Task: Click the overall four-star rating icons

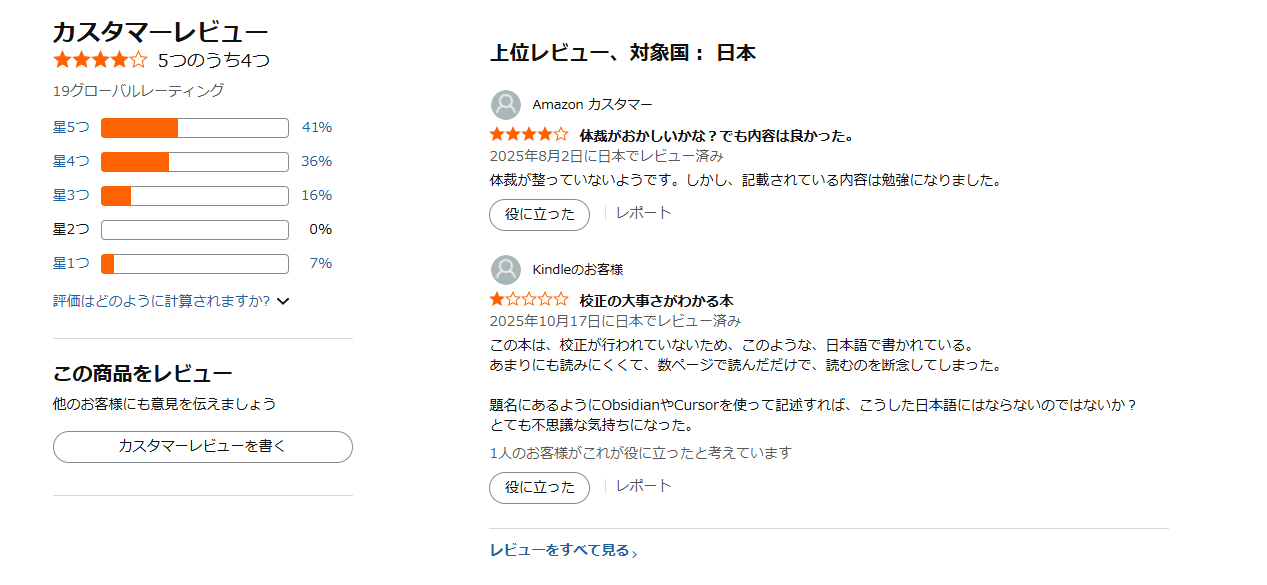Action: [100, 60]
